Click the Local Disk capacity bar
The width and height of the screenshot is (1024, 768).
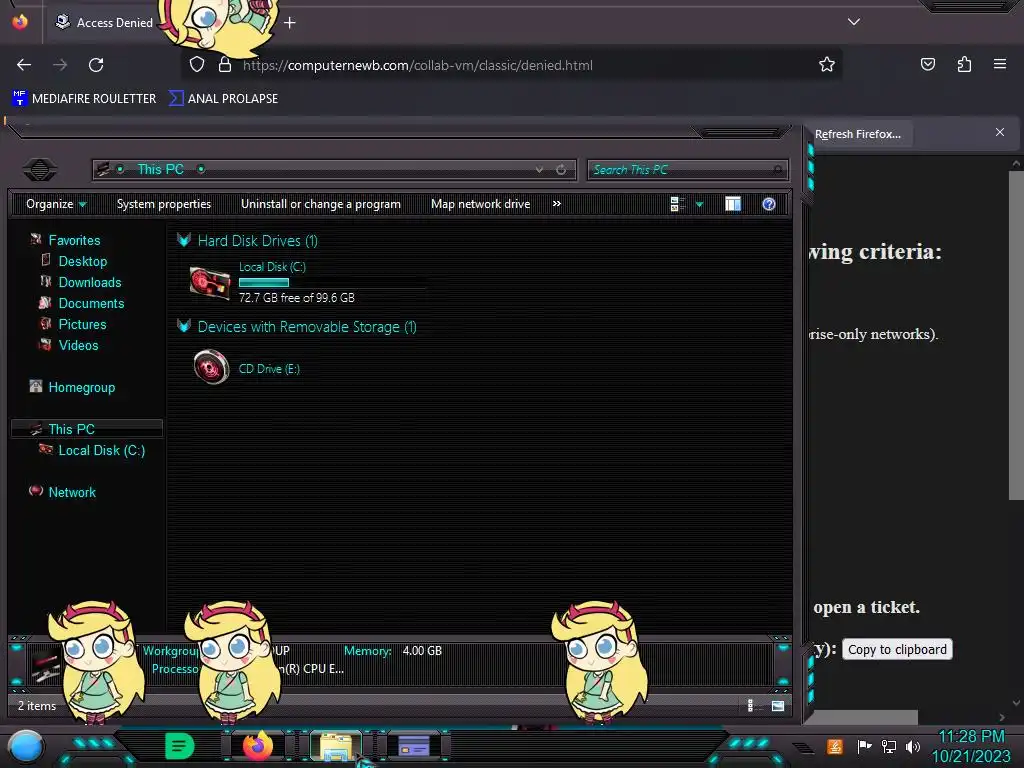pos(333,283)
